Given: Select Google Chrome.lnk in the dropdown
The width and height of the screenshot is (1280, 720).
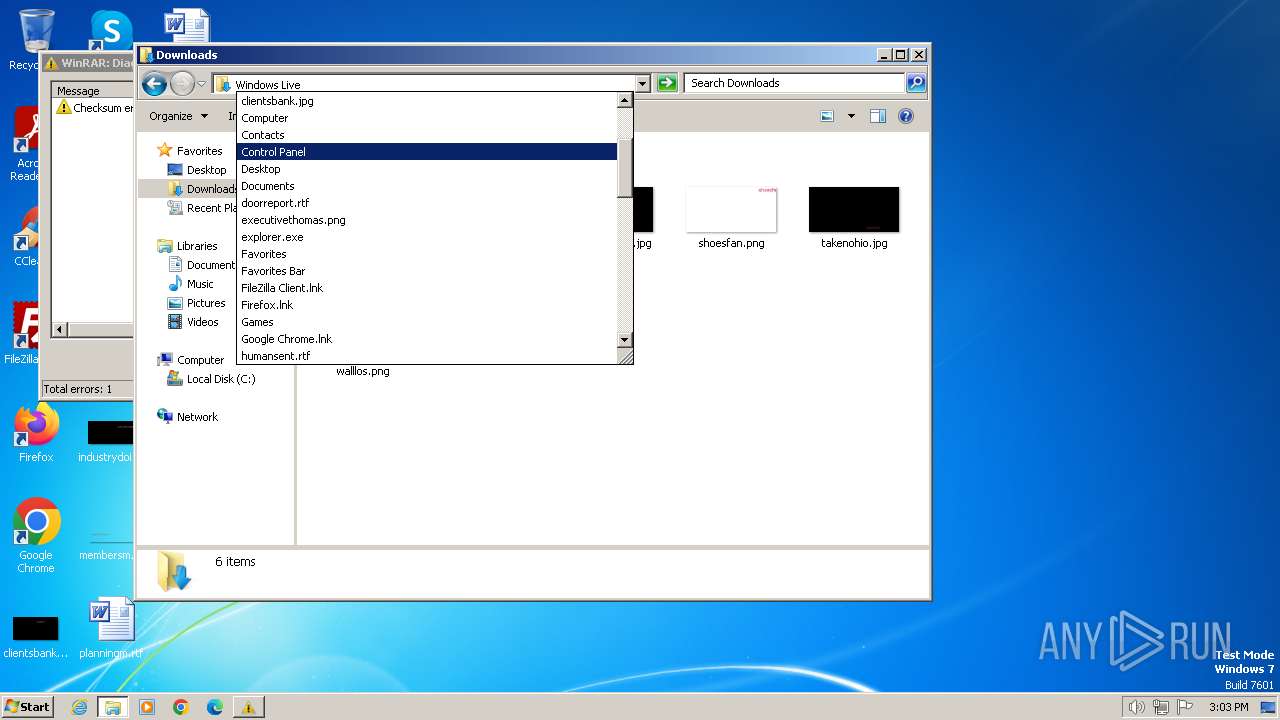Looking at the screenshot, I should pyautogui.click(x=427, y=339).
